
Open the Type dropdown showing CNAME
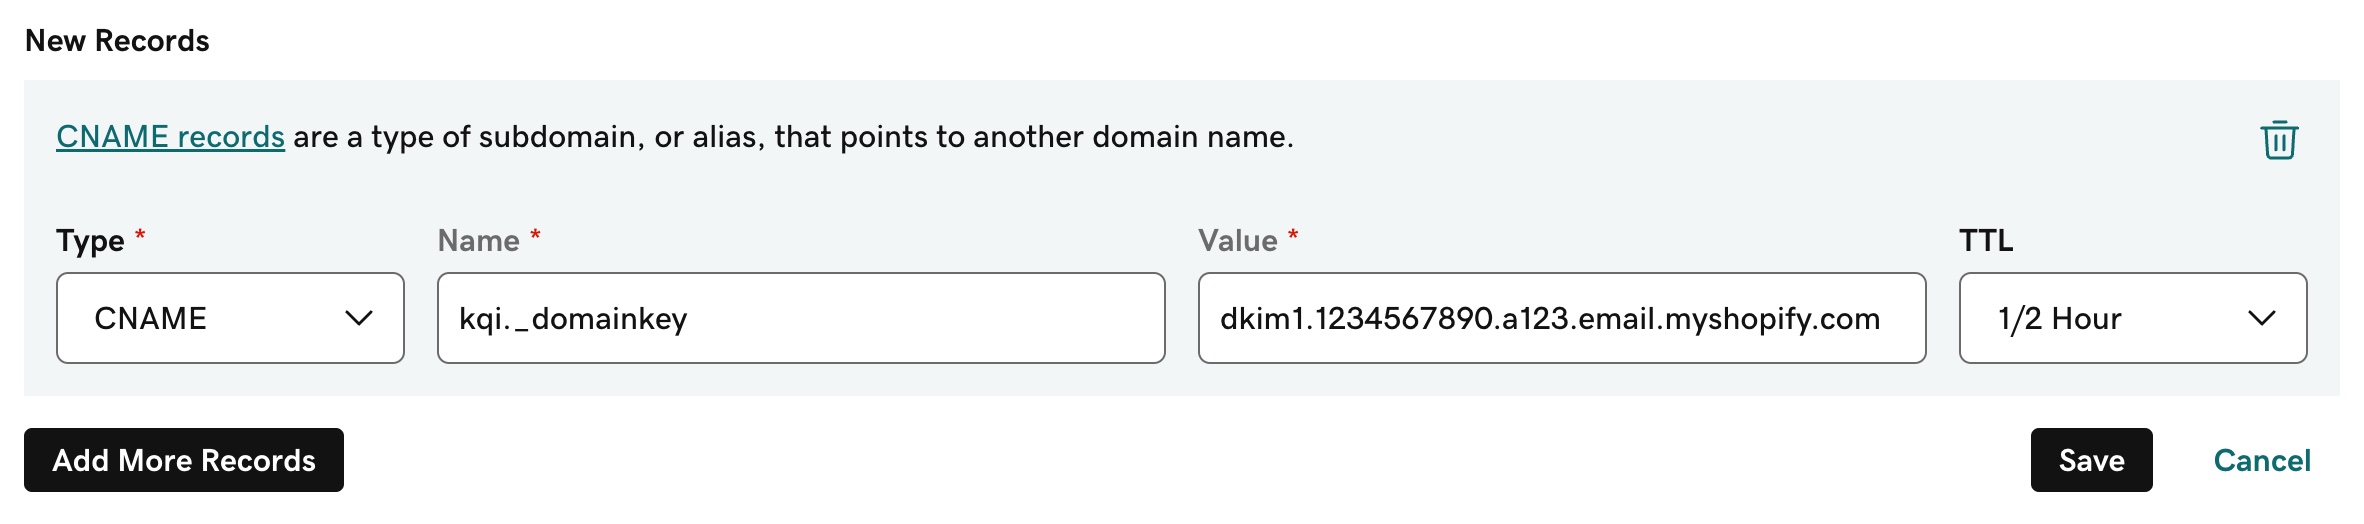[x=230, y=318]
